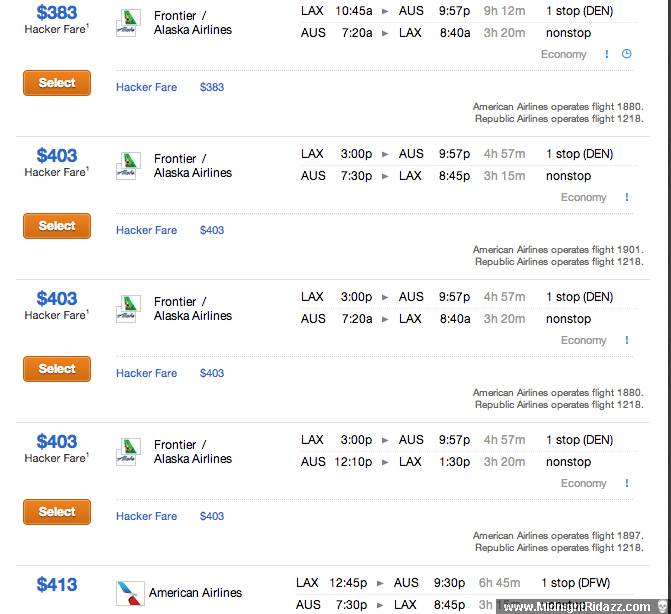Click the exclamation icon for the 7:30p return fare

(x=627, y=197)
